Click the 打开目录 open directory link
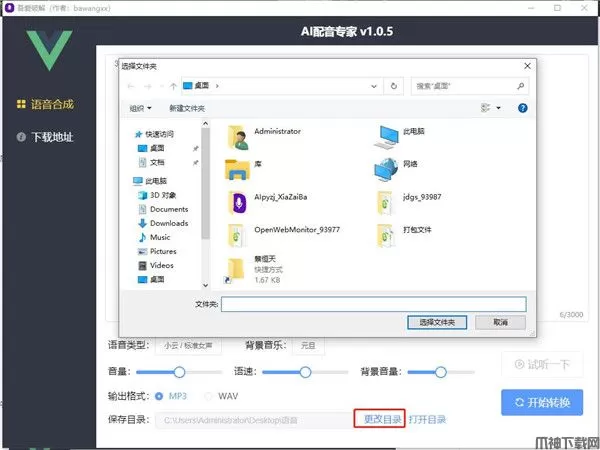This screenshot has width=600, height=450. (427, 420)
